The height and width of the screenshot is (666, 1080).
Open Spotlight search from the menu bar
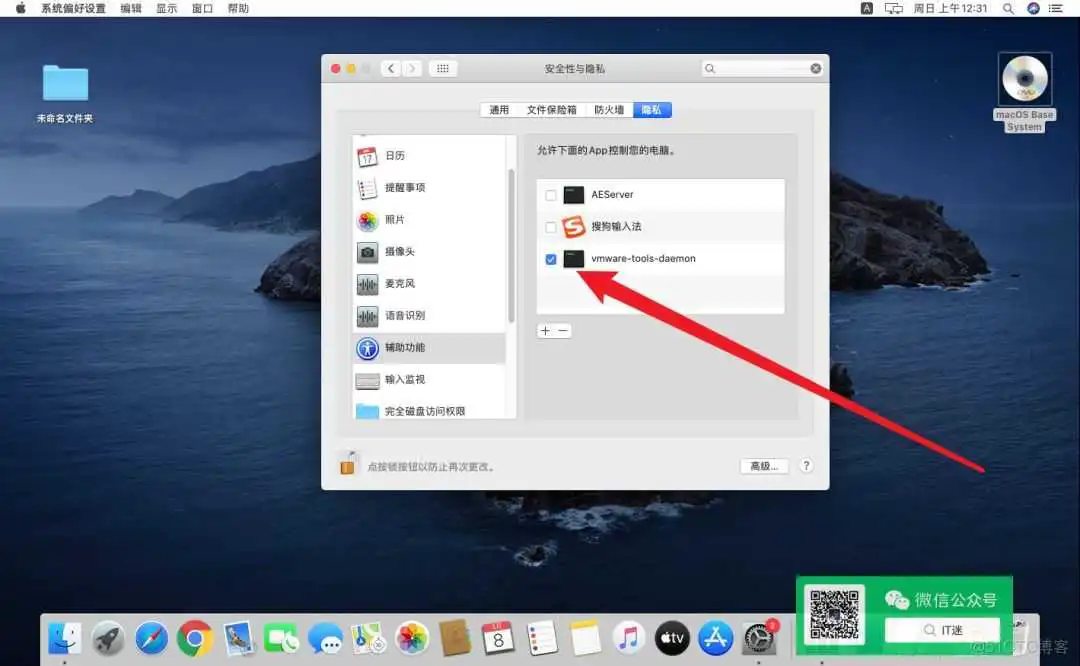pyautogui.click(x=1008, y=8)
